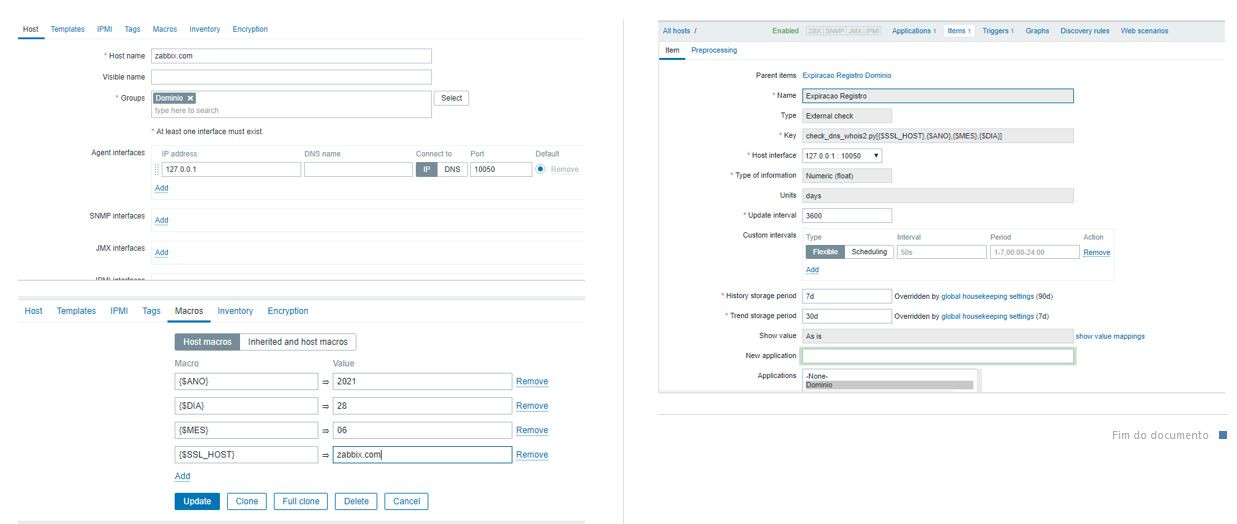
Task: Select Inherited and host macros toggle
Action: click(298, 342)
